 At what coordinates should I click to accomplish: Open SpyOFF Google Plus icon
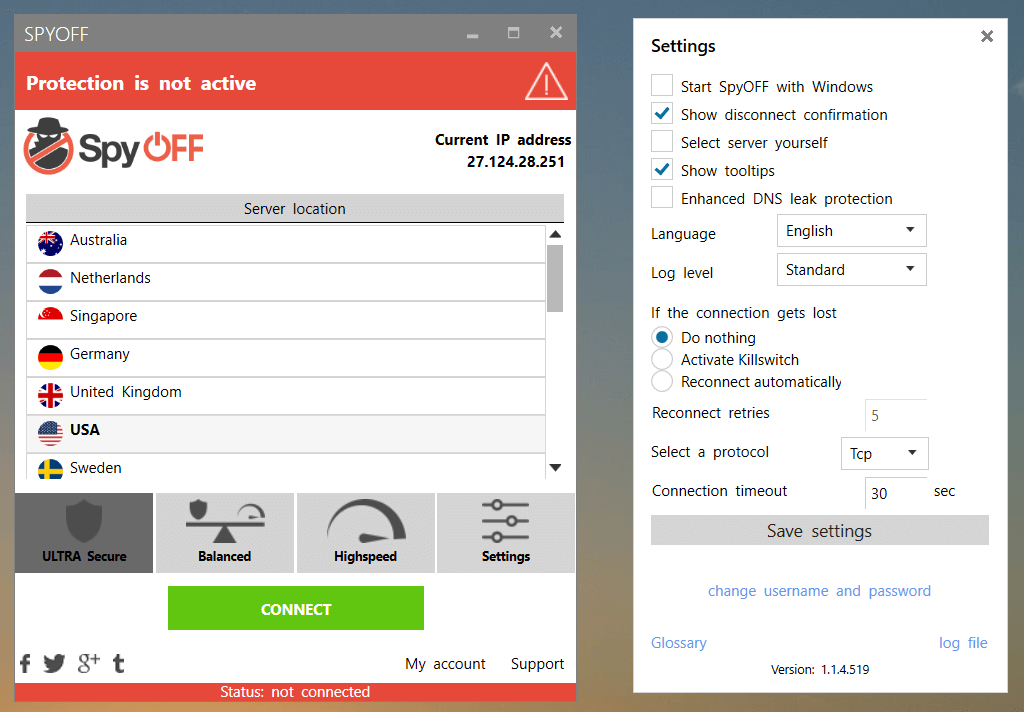click(88, 662)
